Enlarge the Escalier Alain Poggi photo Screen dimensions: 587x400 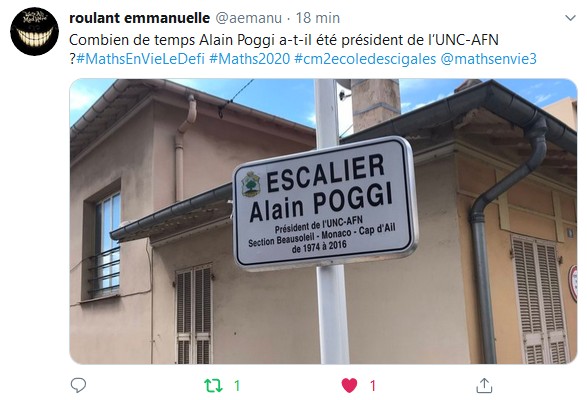323,221
